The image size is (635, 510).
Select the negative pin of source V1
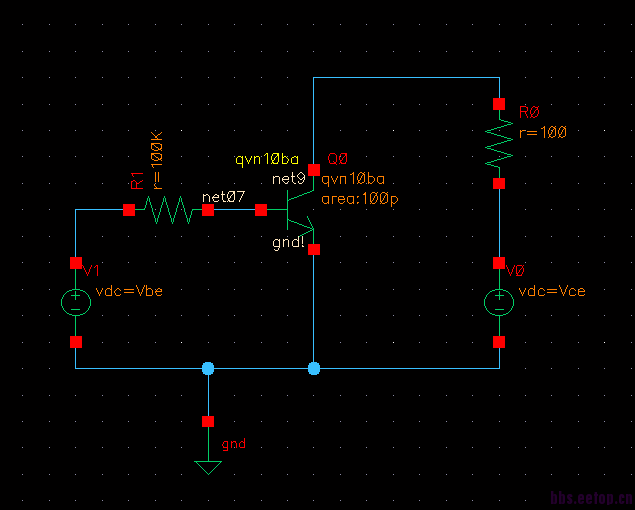tap(76, 342)
